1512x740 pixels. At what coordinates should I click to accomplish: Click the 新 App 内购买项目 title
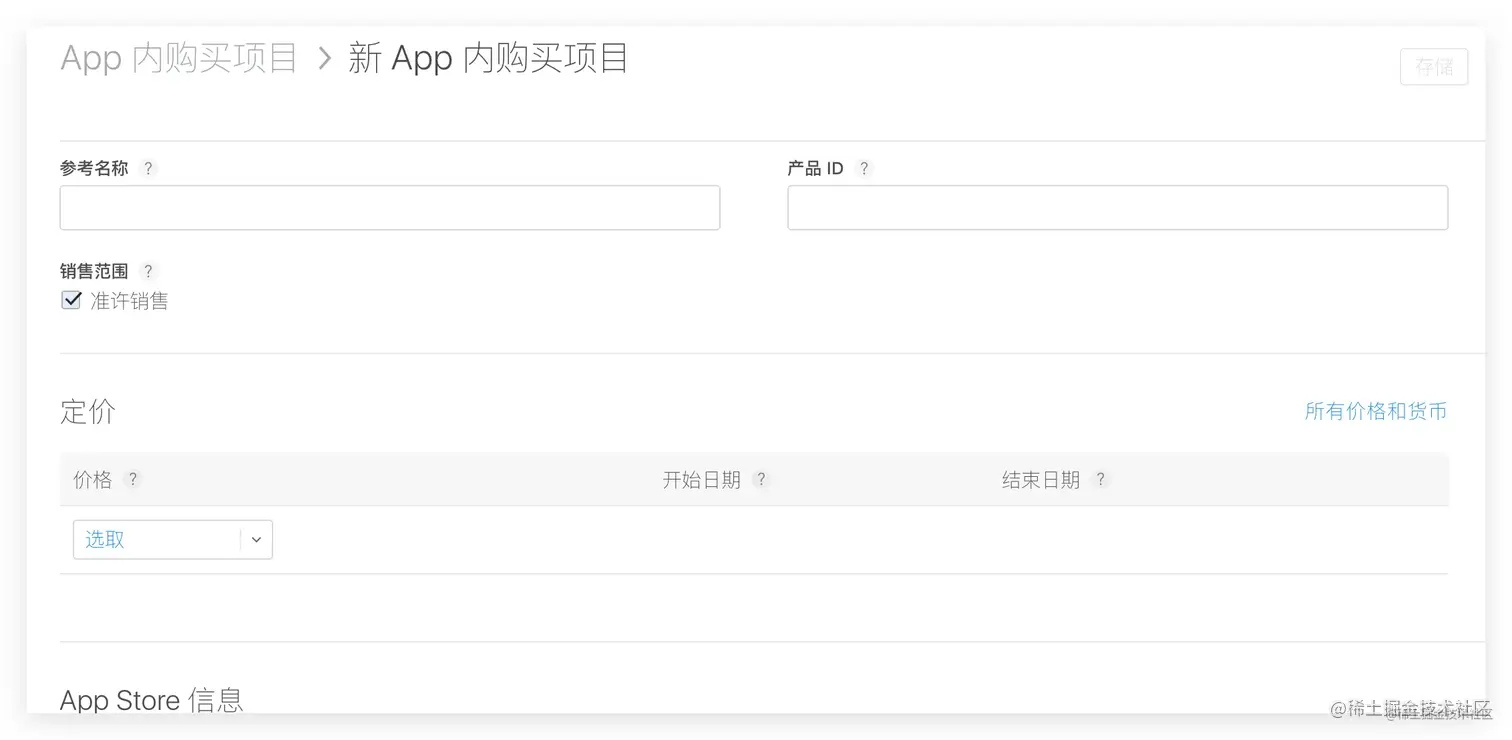pos(488,58)
